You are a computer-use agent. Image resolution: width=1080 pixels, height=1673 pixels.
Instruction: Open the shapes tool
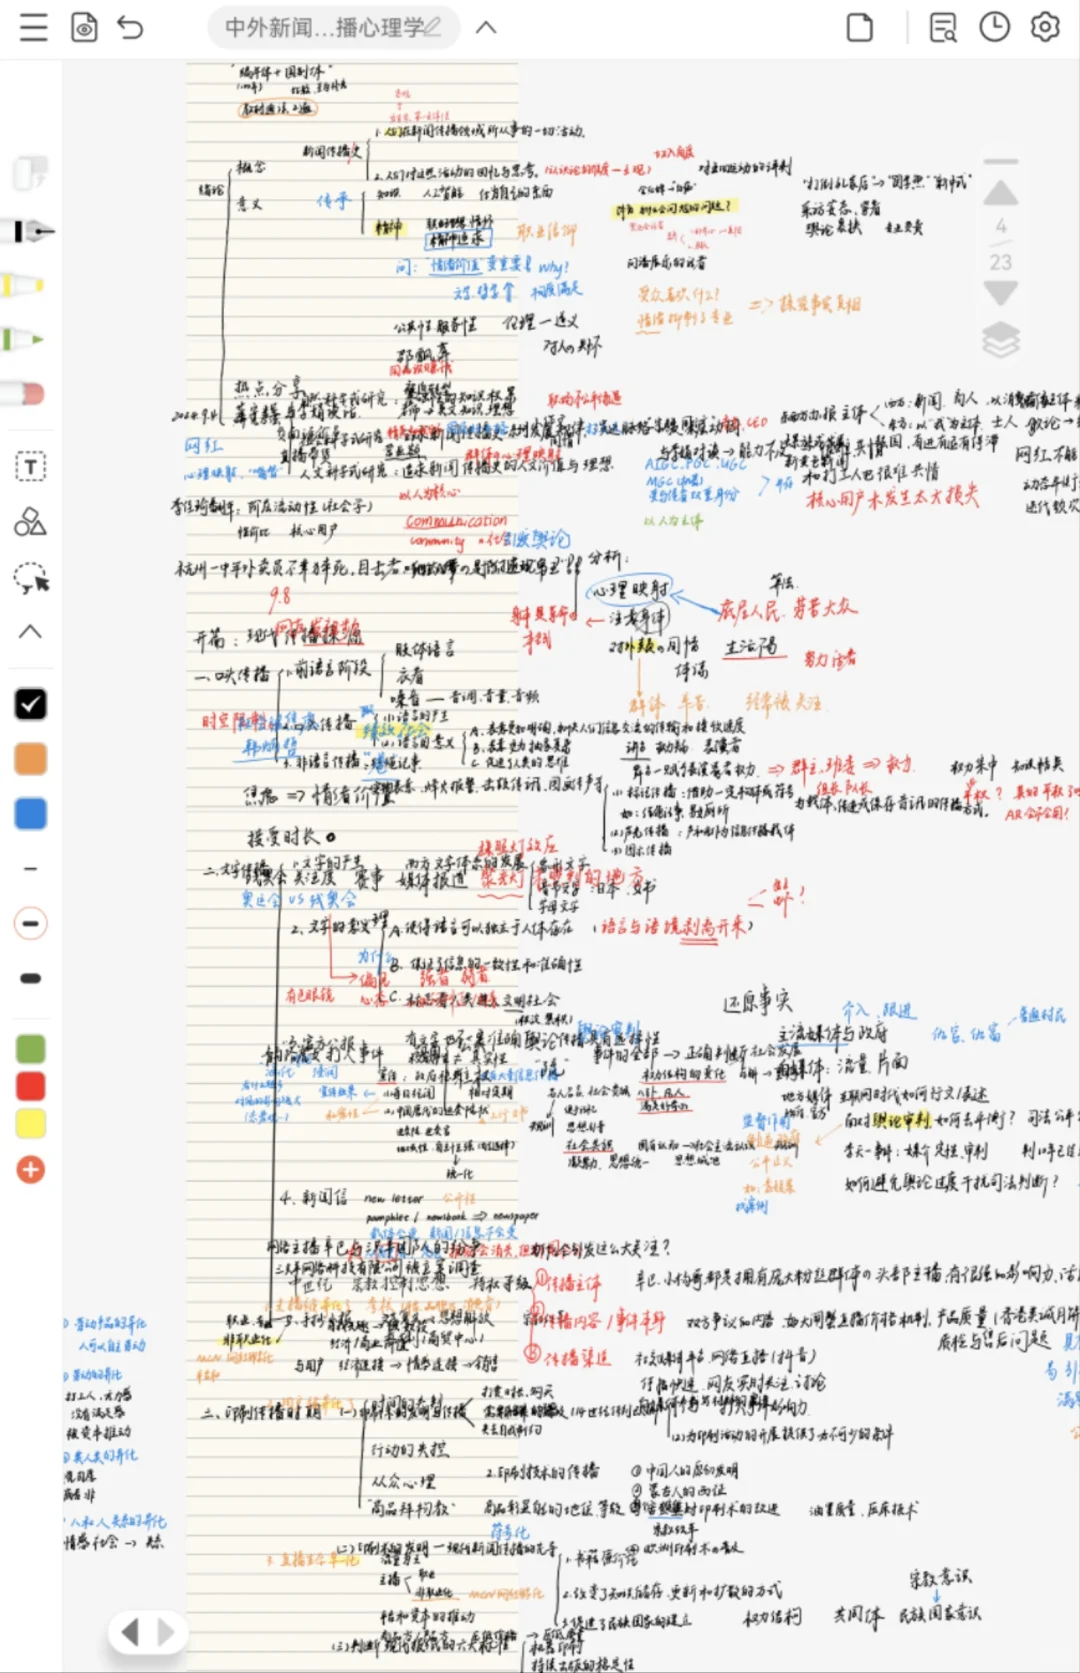click(x=30, y=521)
